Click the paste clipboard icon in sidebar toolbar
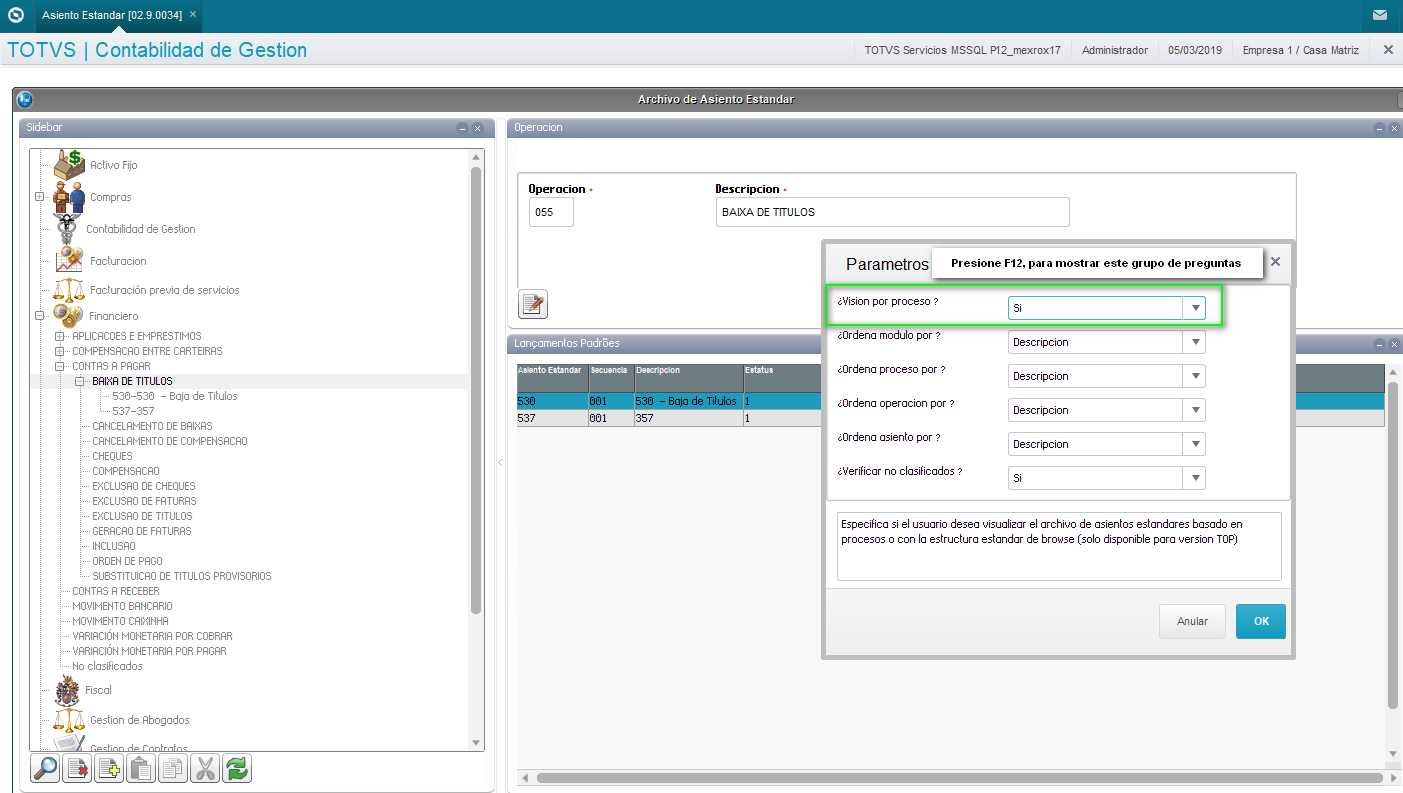This screenshot has height=793, width=1403. [x=141, y=768]
